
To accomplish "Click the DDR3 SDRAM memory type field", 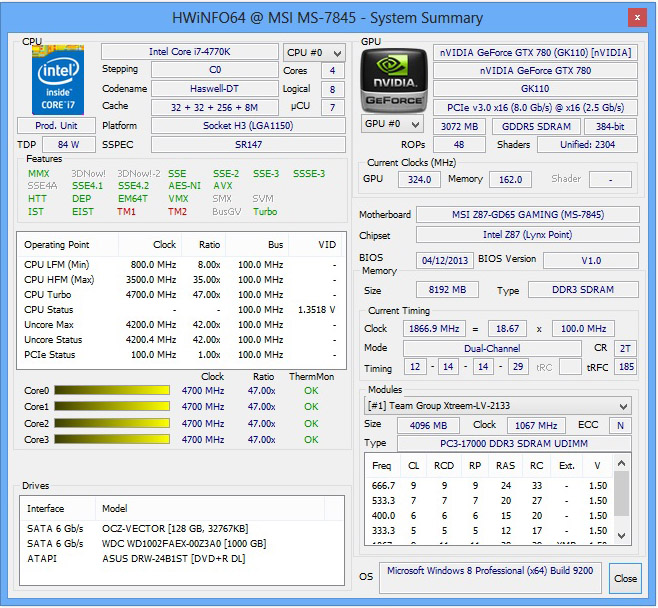I will pyautogui.click(x=583, y=290).
